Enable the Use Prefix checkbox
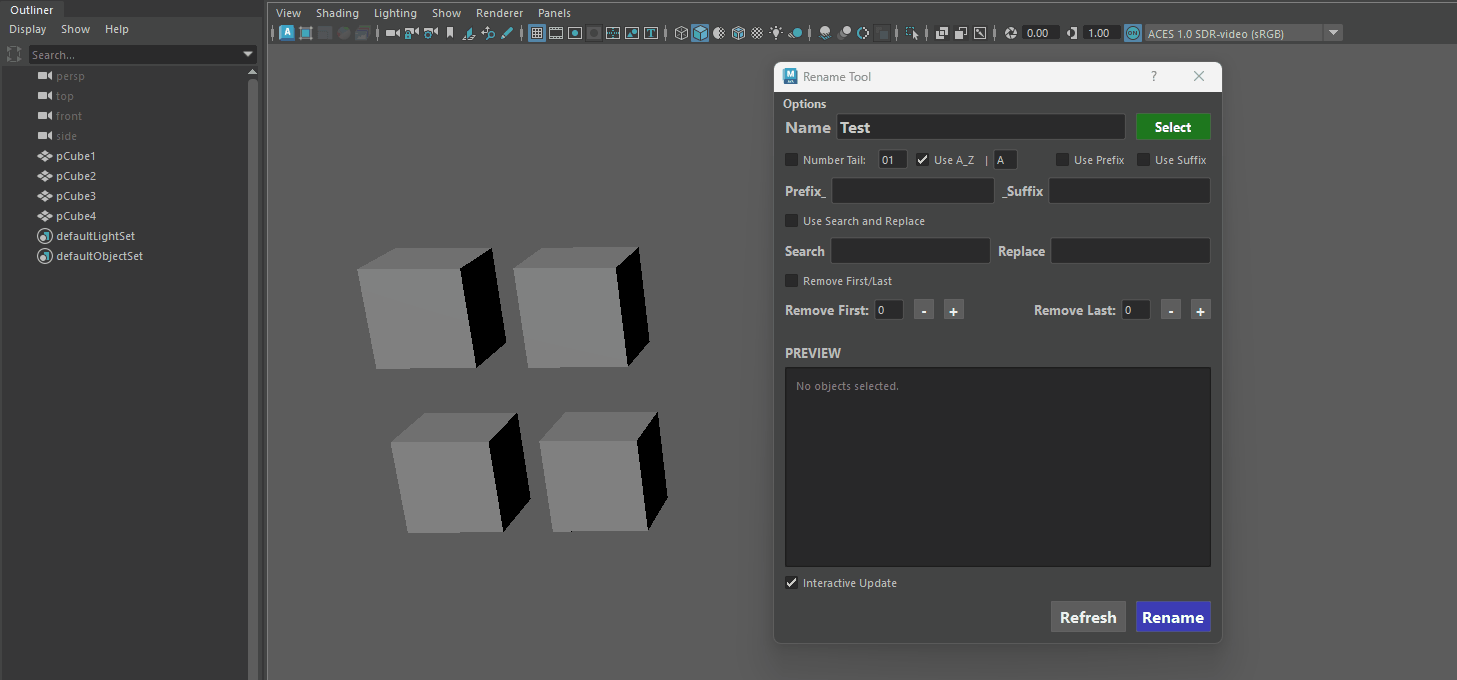This screenshot has width=1457, height=680. tap(1063, 160)
